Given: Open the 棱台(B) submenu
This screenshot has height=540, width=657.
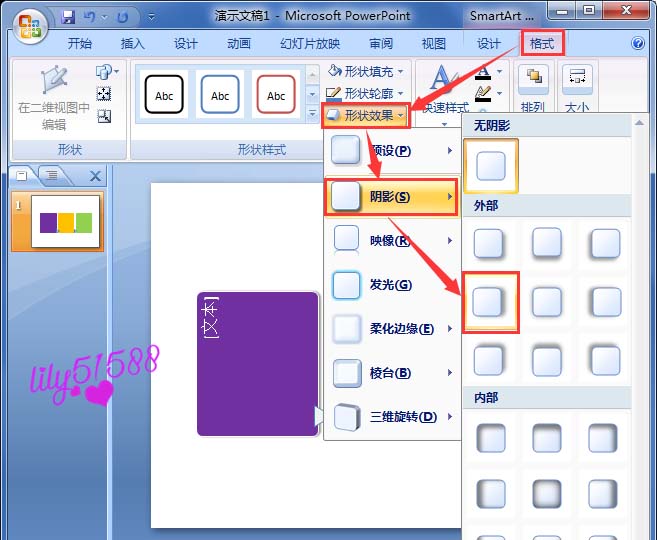Looking at the screenshot, I should tap(392, 373).
